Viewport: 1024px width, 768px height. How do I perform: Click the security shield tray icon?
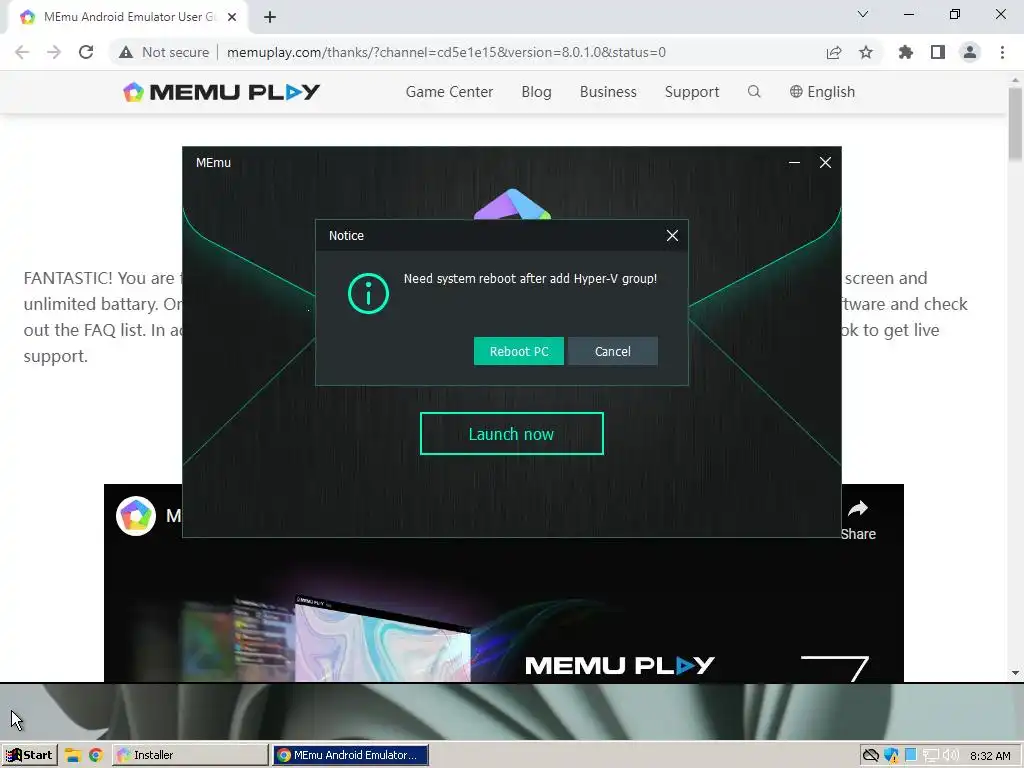(x=891, y=756)
